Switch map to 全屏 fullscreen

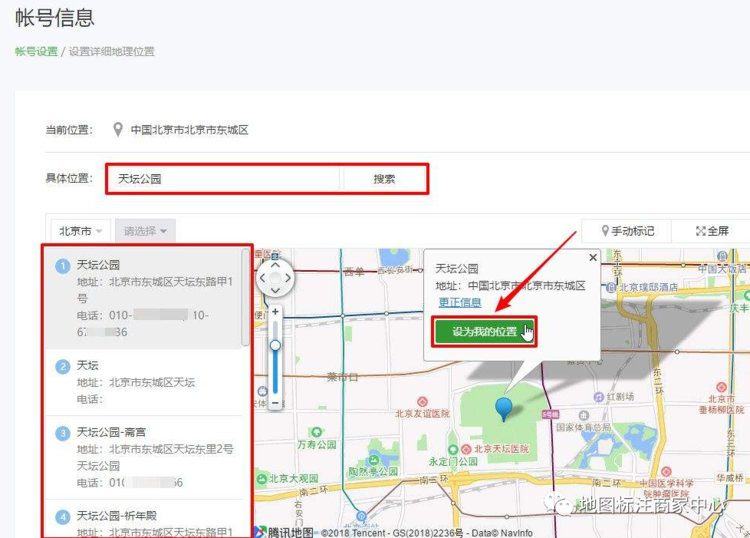click(712, 231)
